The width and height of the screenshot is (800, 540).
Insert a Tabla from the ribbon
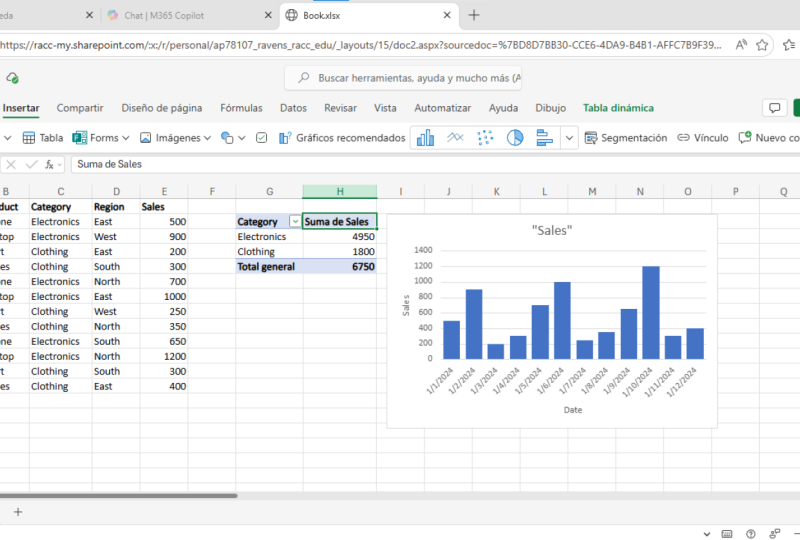(43, 138)
